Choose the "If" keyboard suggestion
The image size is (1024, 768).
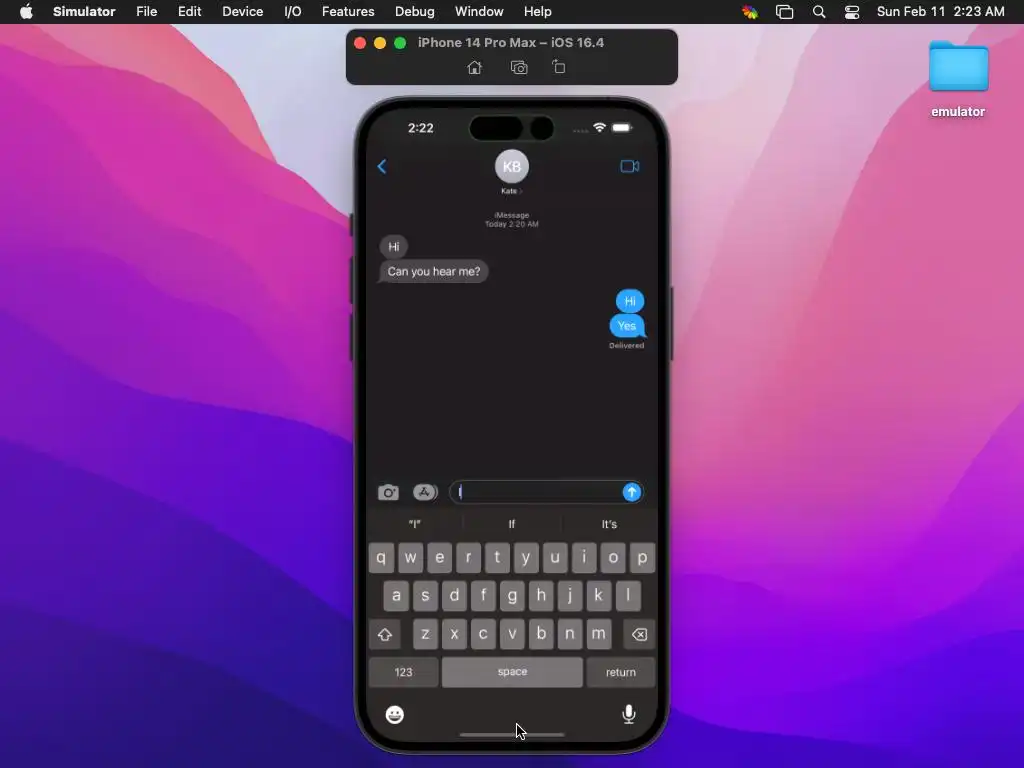(x=511, y=524)
